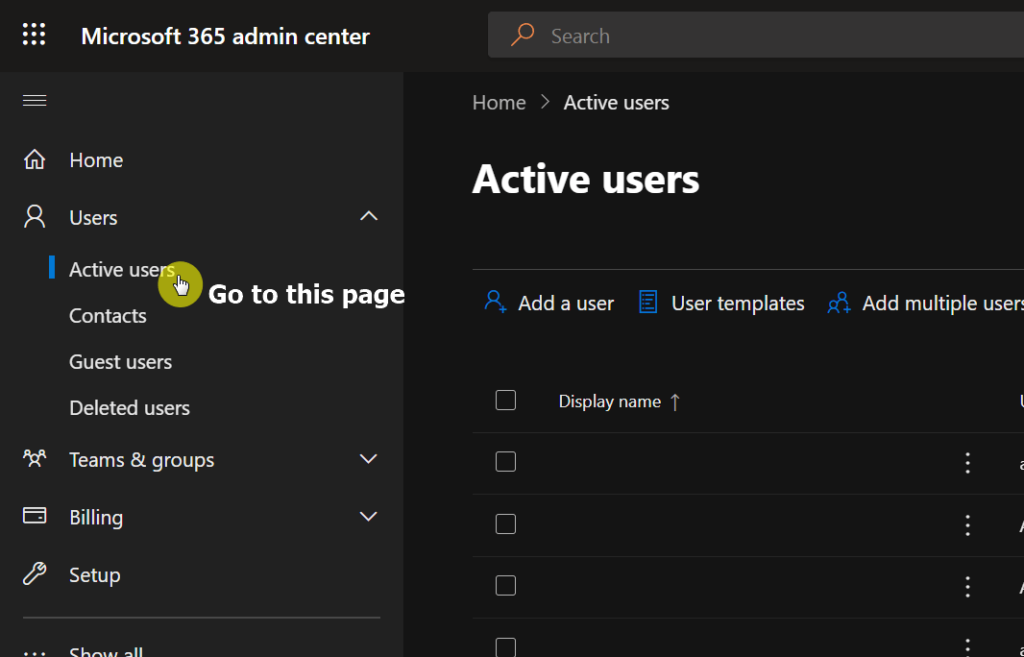Click the search magnifier icon
Image resolution: width=1024 pixels, height=657 pixels.
522,35
